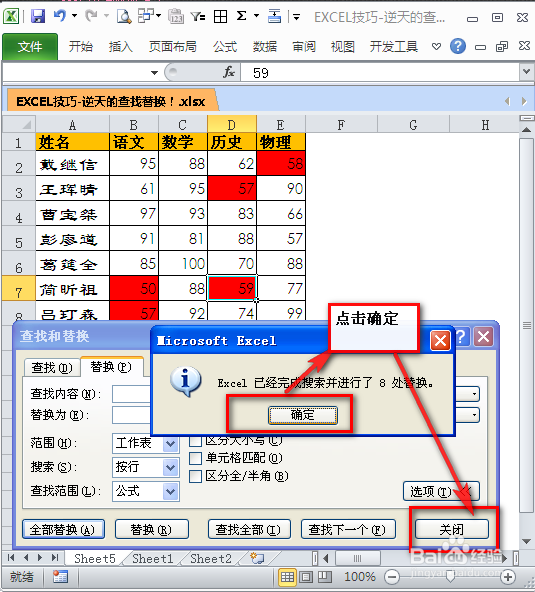This screenshot has height=592, width=535.
Task: Open the Undo history dropdown arrow
Action: pyautogui.click(x=74, y=16)
